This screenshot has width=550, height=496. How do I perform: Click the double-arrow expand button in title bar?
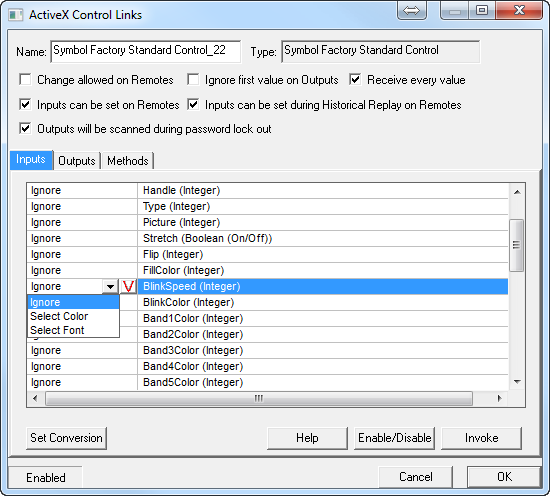click(412, 11)
